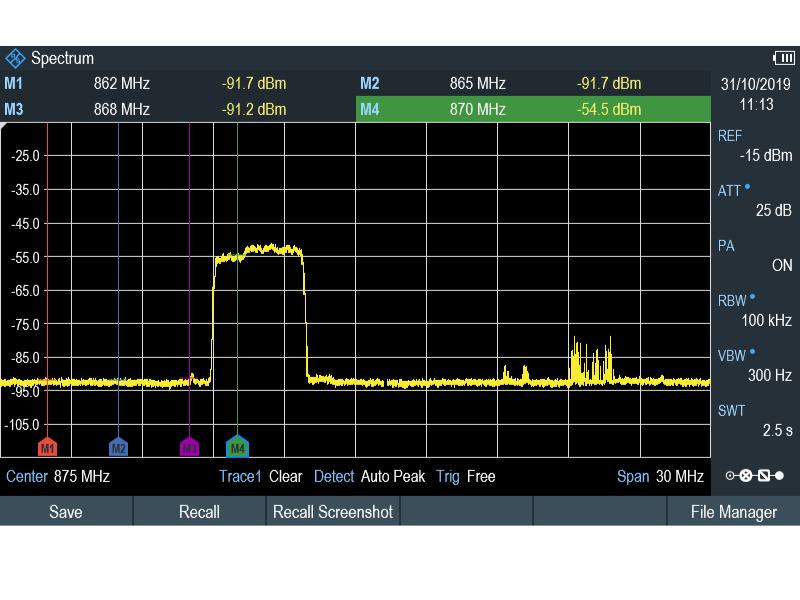Image resolution: width=800 pixels, height=600 pixels.
Task: Click the battery status icon
Action: (783, 58)
